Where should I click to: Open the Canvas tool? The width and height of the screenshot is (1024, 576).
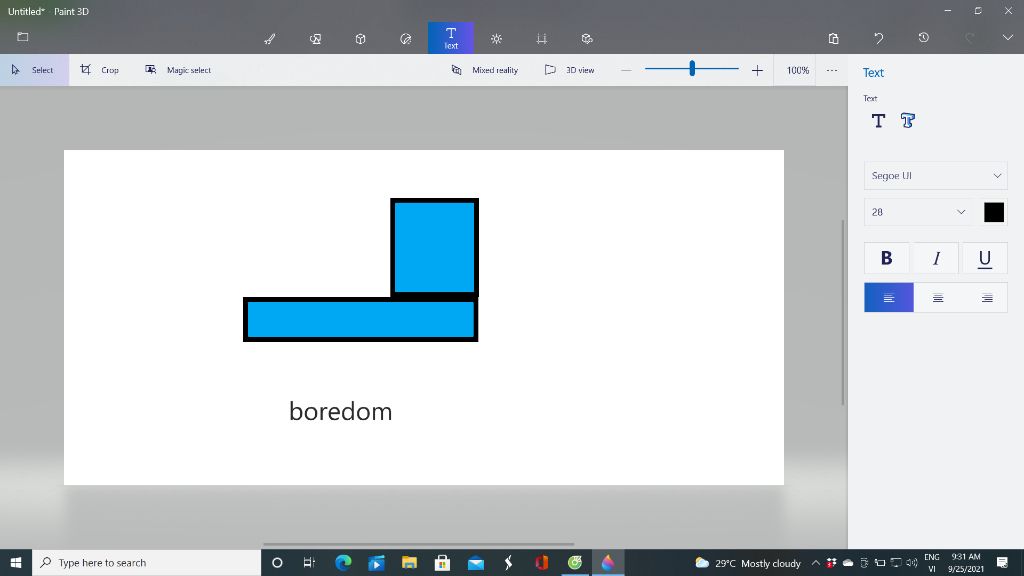(x=541, y=39)
